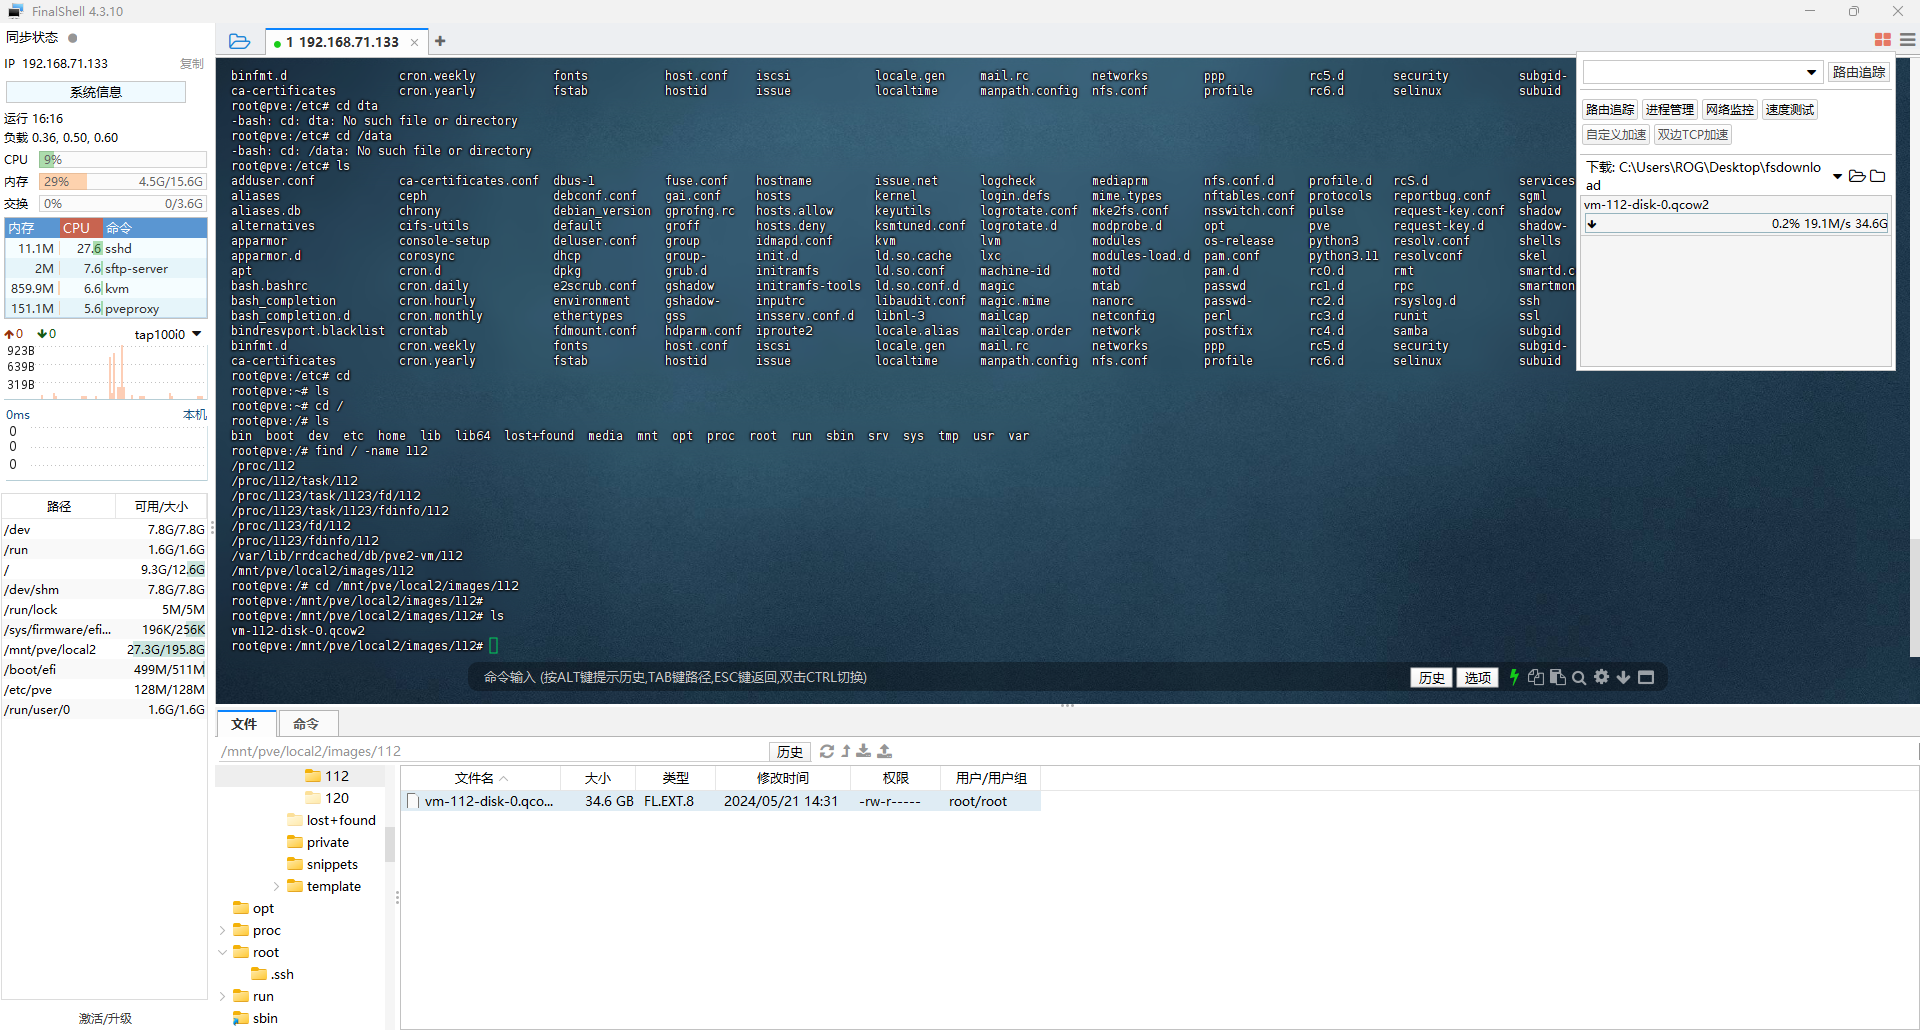Click the down-arrow icon in terminal toolbar
The image size is (1920, 1032).
[1623, 677]
